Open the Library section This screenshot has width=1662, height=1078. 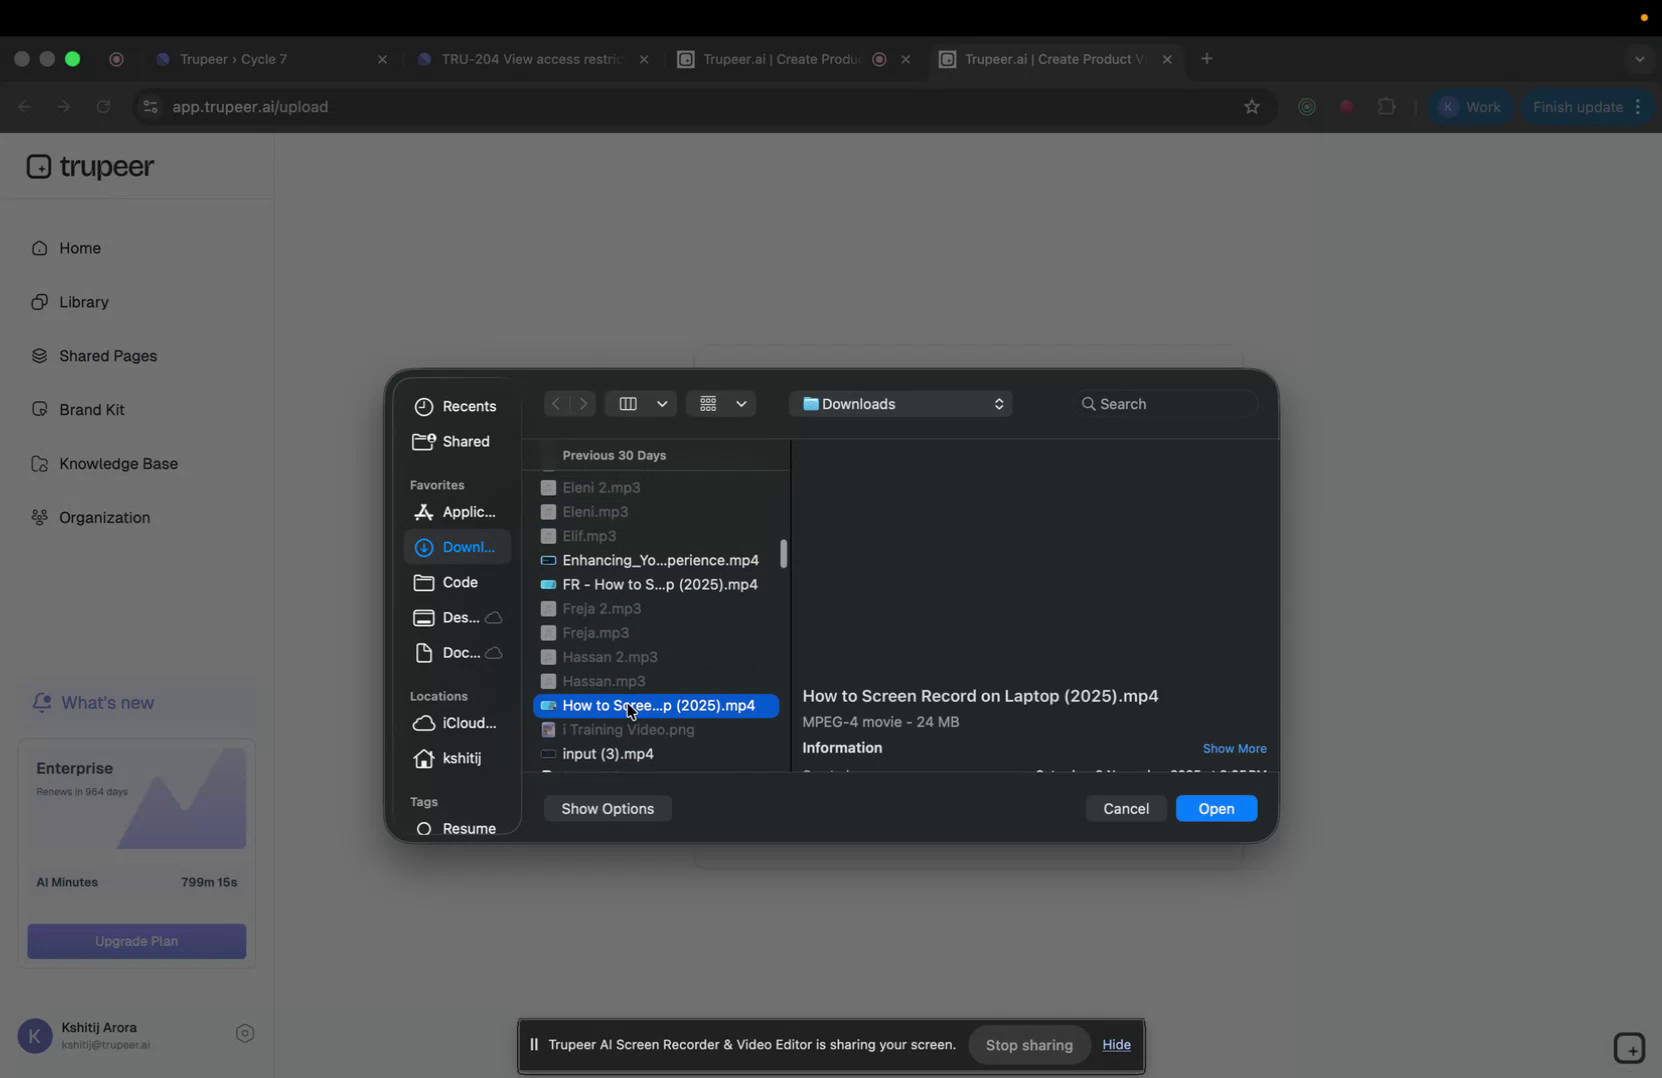82,302
